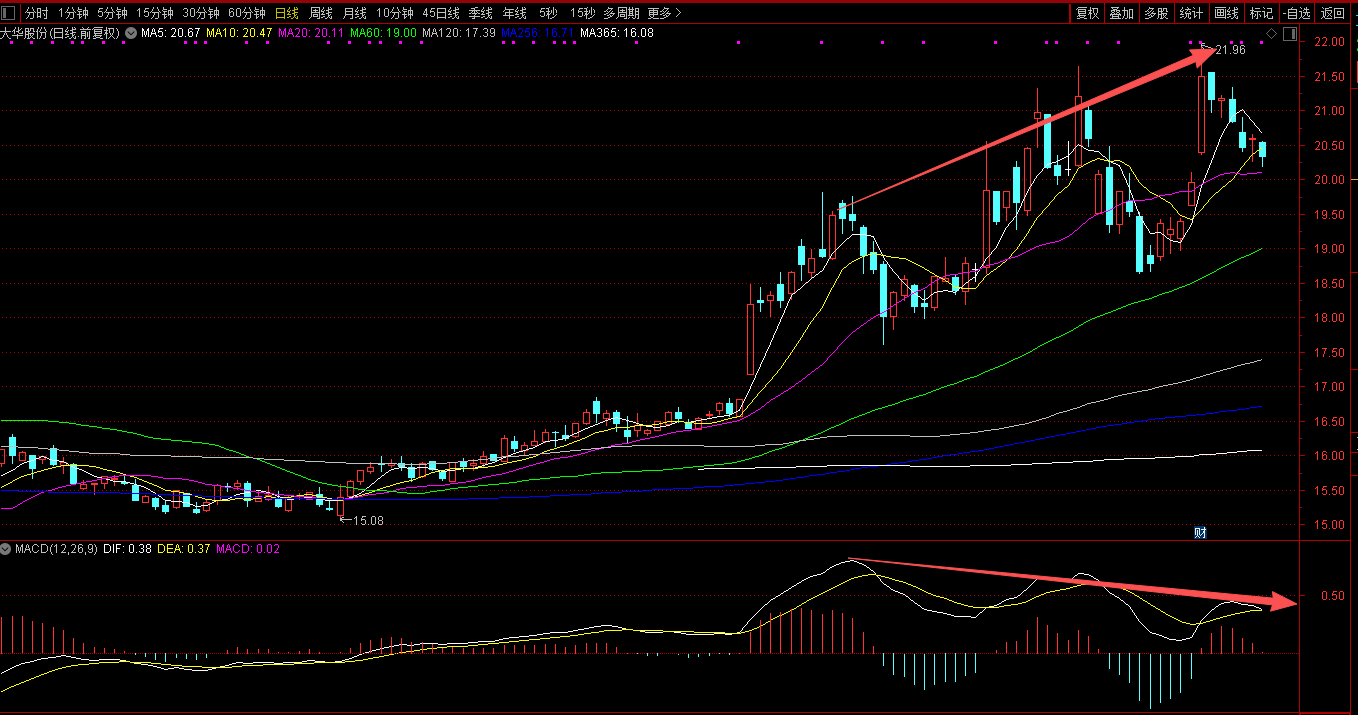This screenshot has width=1358, height=715.
Task: Select the 60分钟 period tab
Action: coord(247,13)
